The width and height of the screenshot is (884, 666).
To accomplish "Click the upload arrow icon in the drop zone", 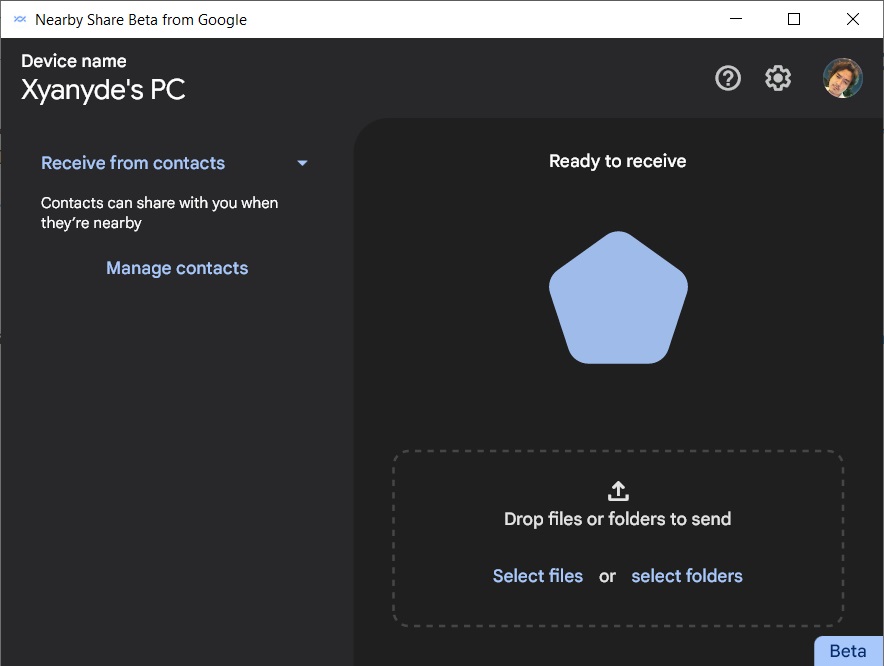I will pyautogui.click(x=617, y=490).
